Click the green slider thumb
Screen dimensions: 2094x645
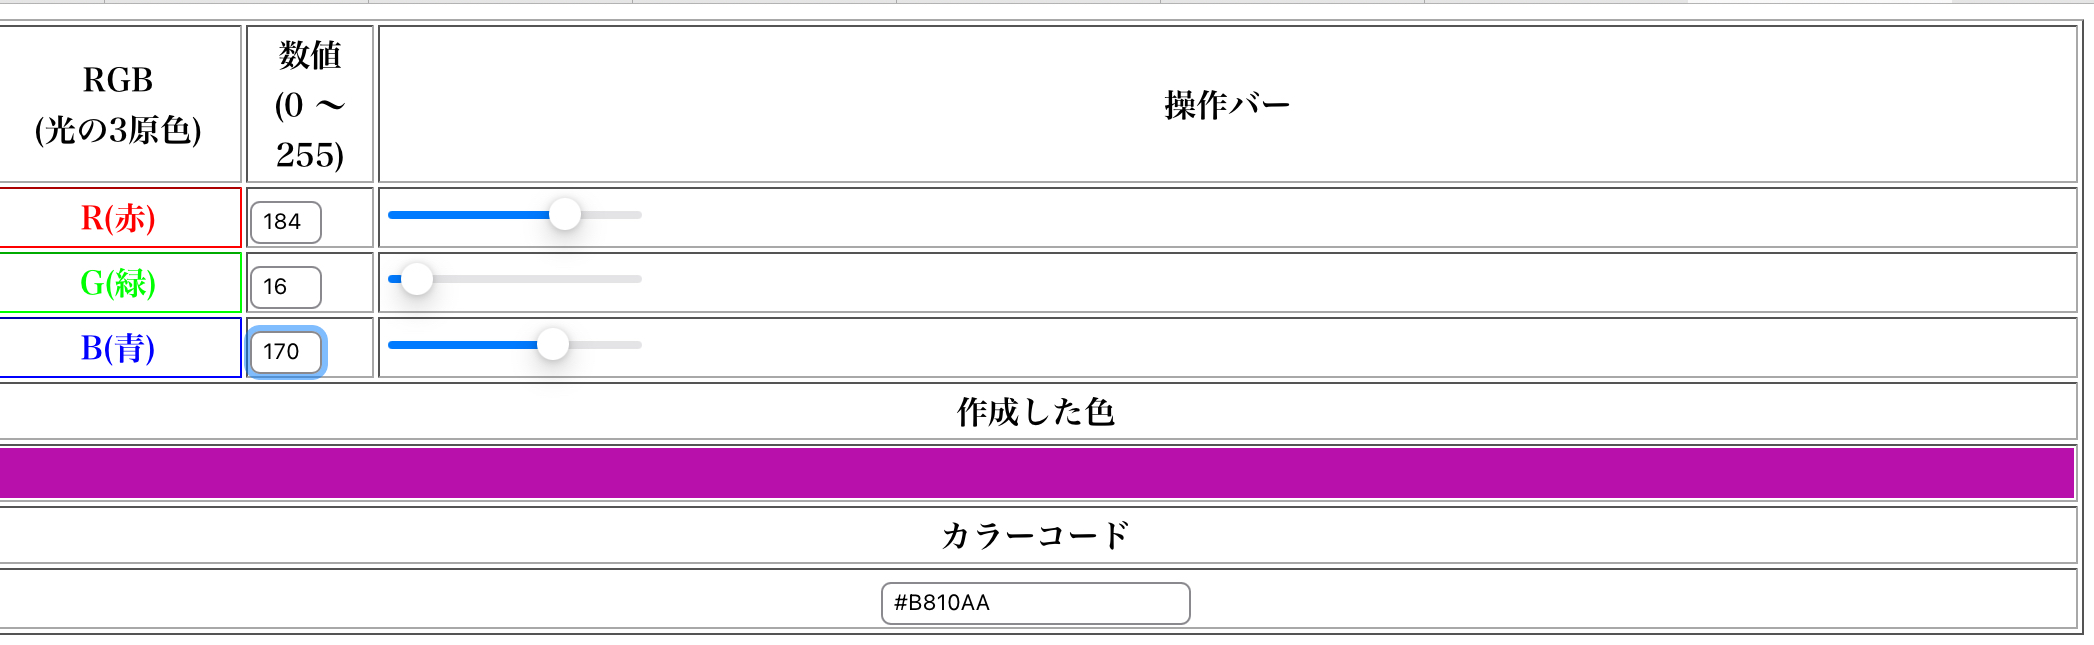pos(417,279)
